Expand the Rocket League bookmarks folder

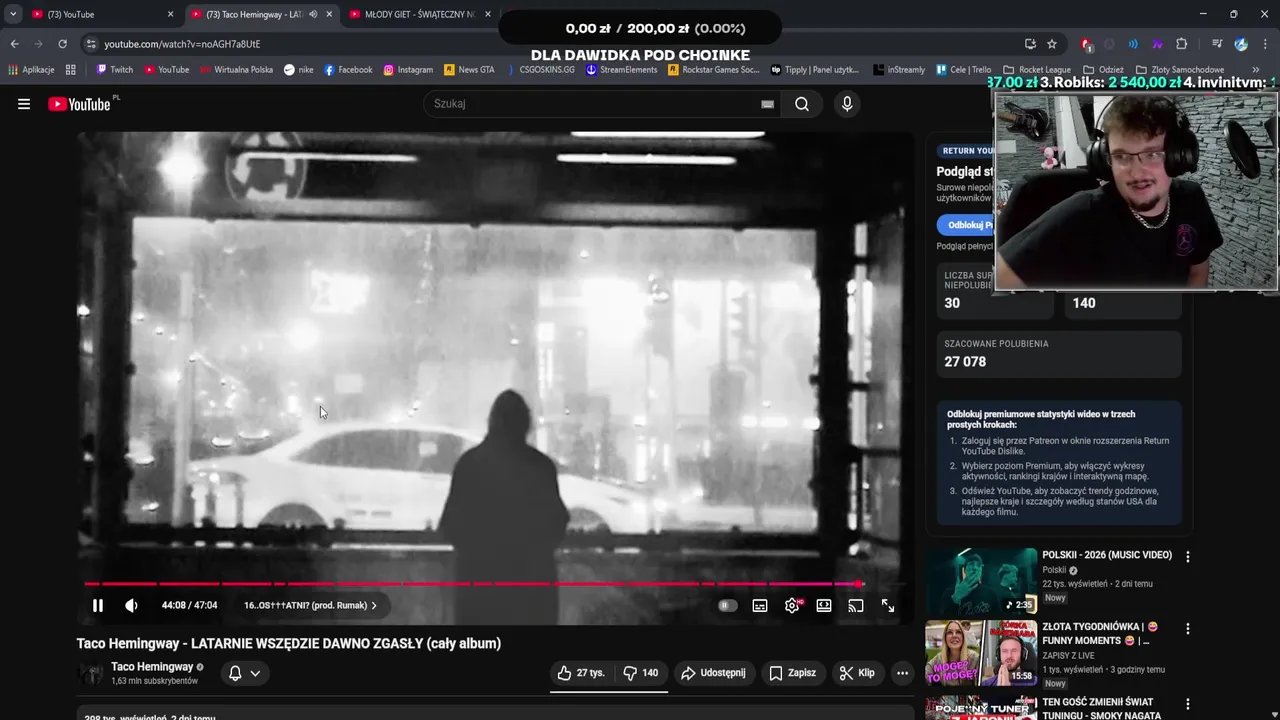pos(1037,70)
